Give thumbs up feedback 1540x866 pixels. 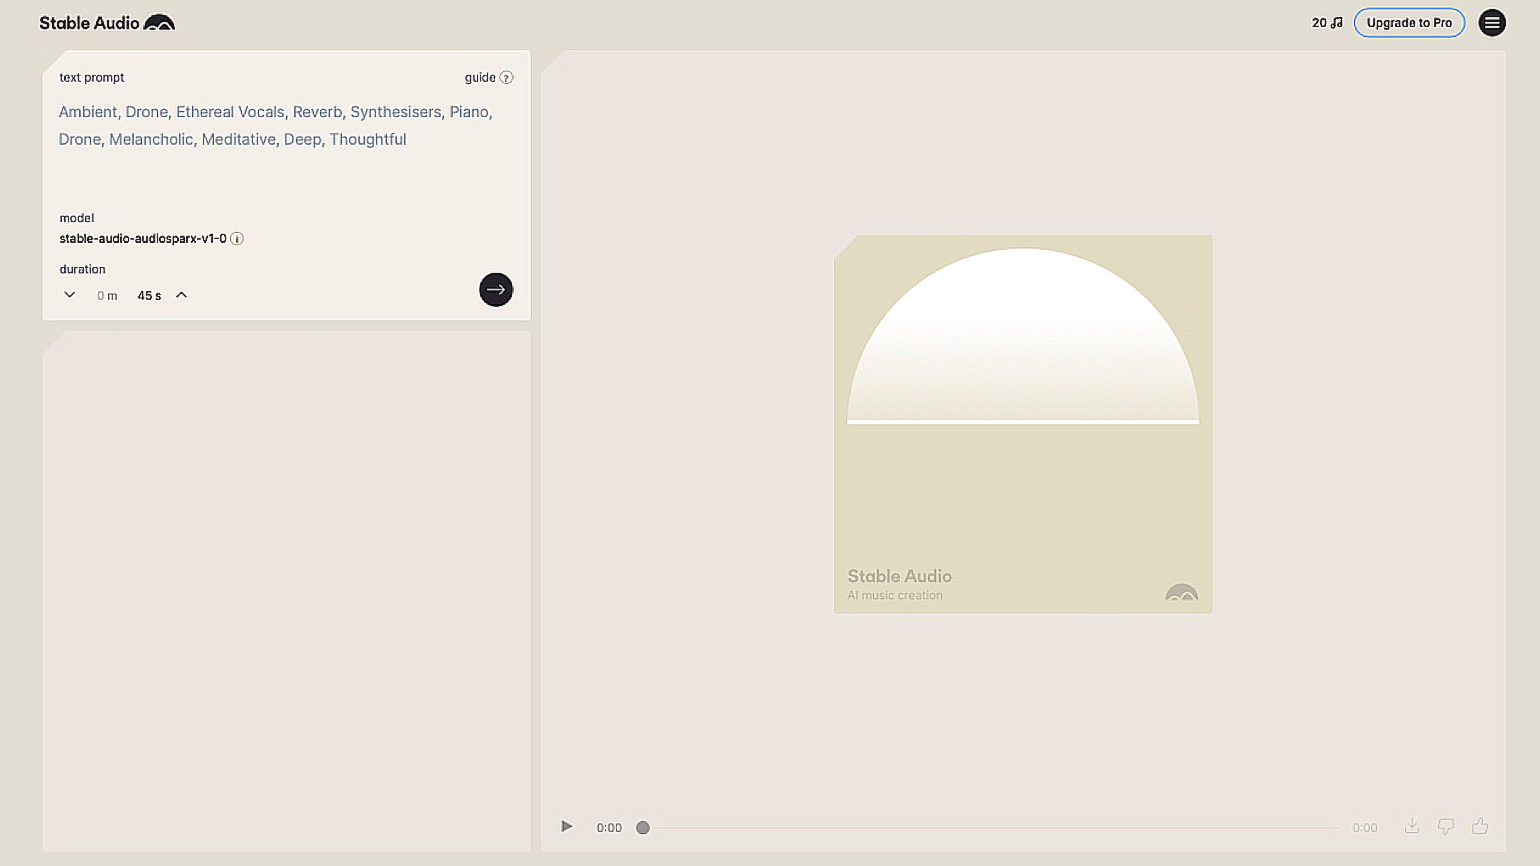[x=1480, y=826]
